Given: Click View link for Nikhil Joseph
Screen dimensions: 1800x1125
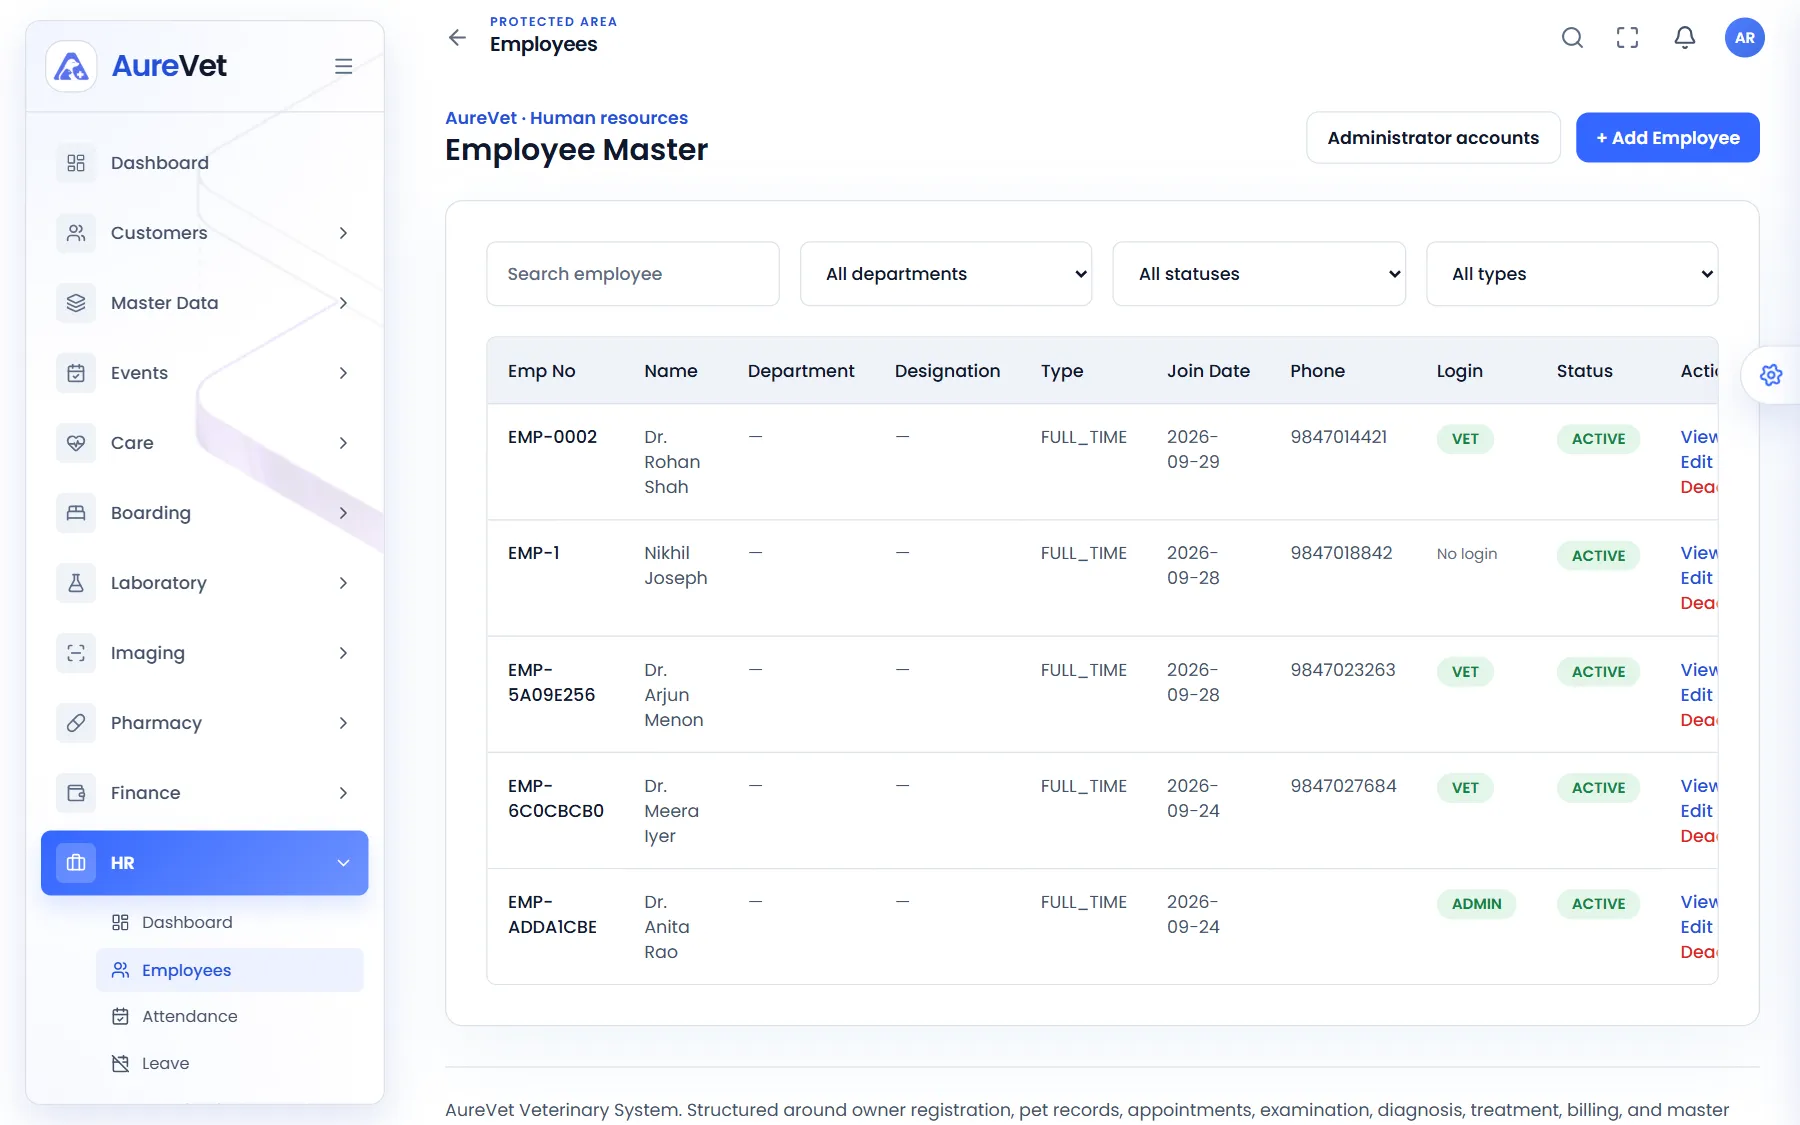Looking at the screenshot, I should 1699,553.
